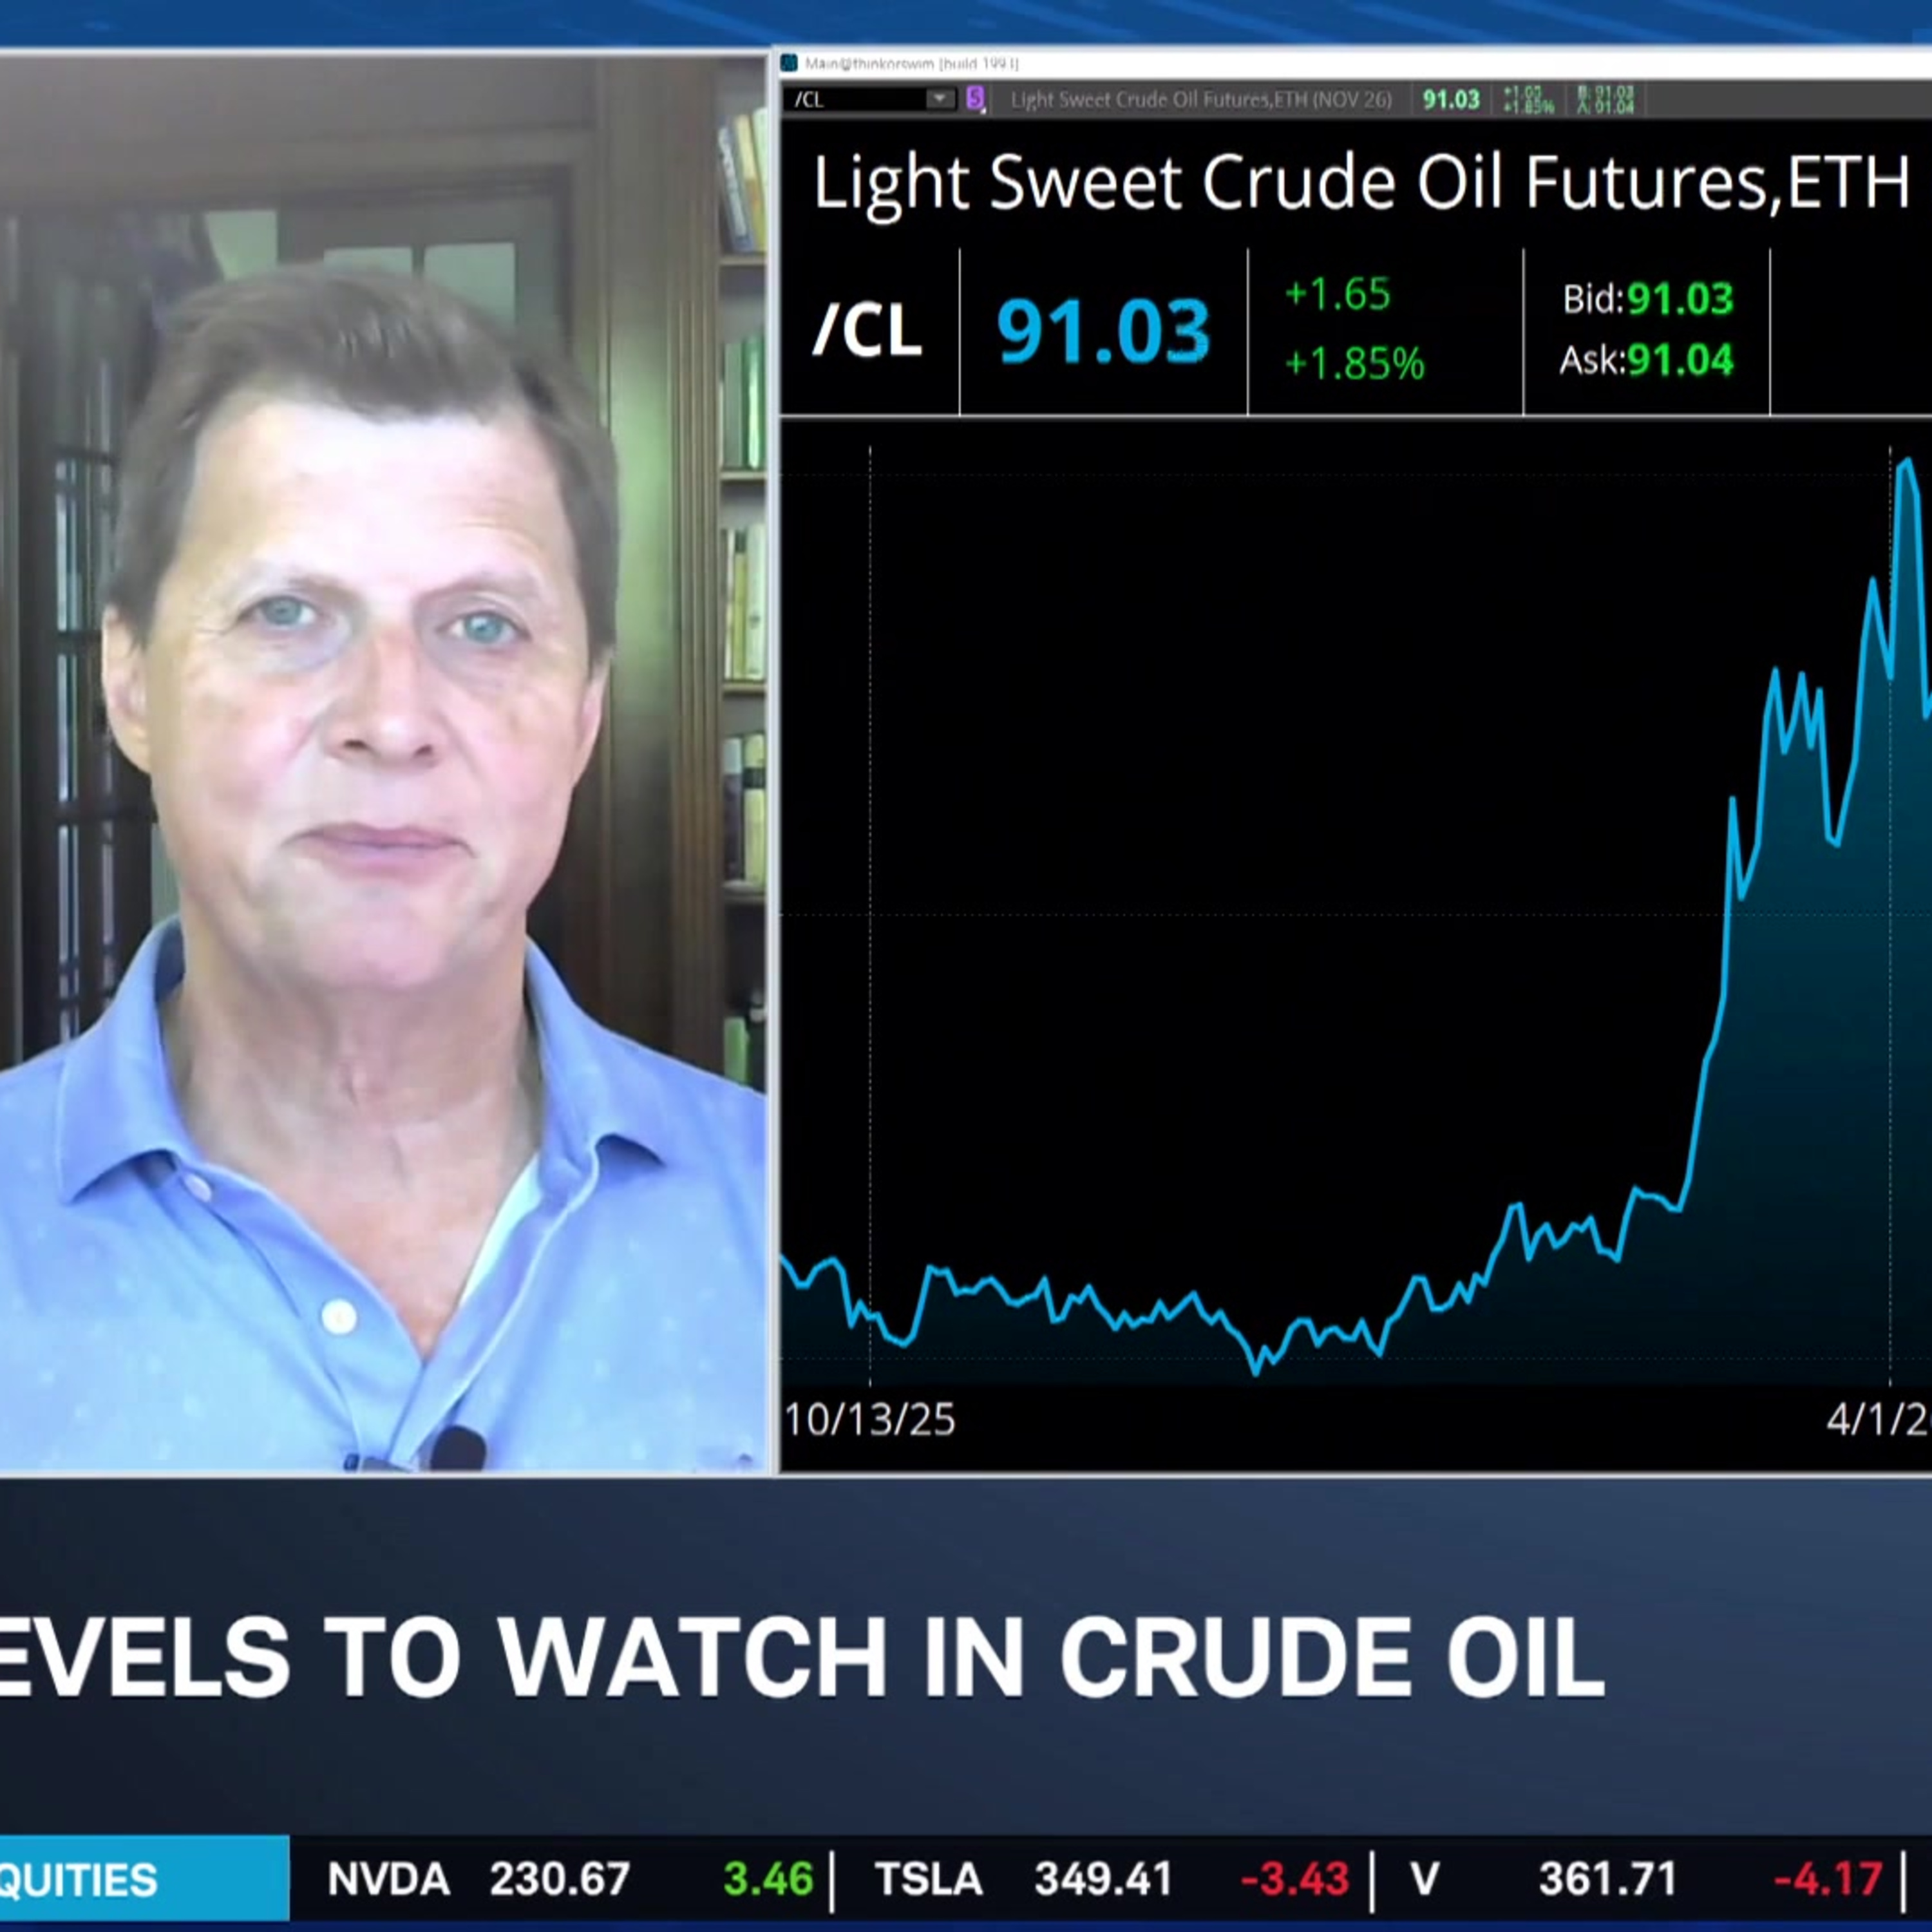Click the TSLA 349.41 ticker entry
This screenshot has height=1932, width=1932.
tap(1111, 1879)
